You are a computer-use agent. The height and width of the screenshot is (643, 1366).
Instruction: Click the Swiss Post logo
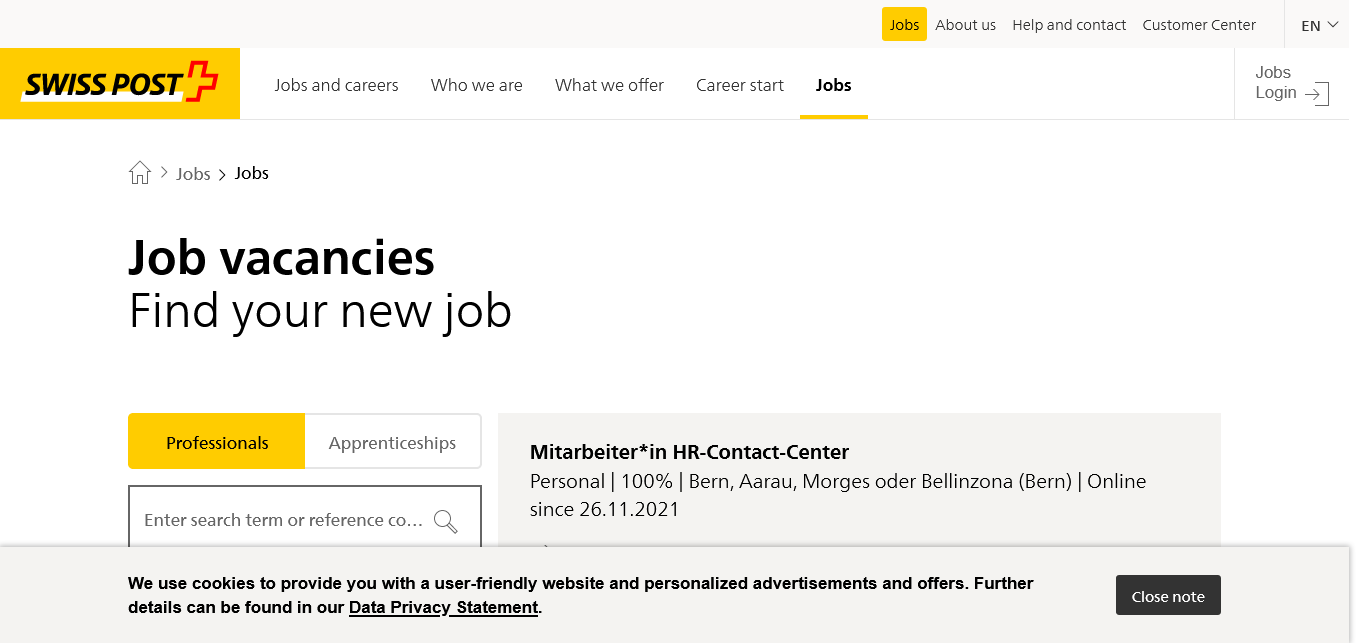pyautogui.click(x=120, y=83)
